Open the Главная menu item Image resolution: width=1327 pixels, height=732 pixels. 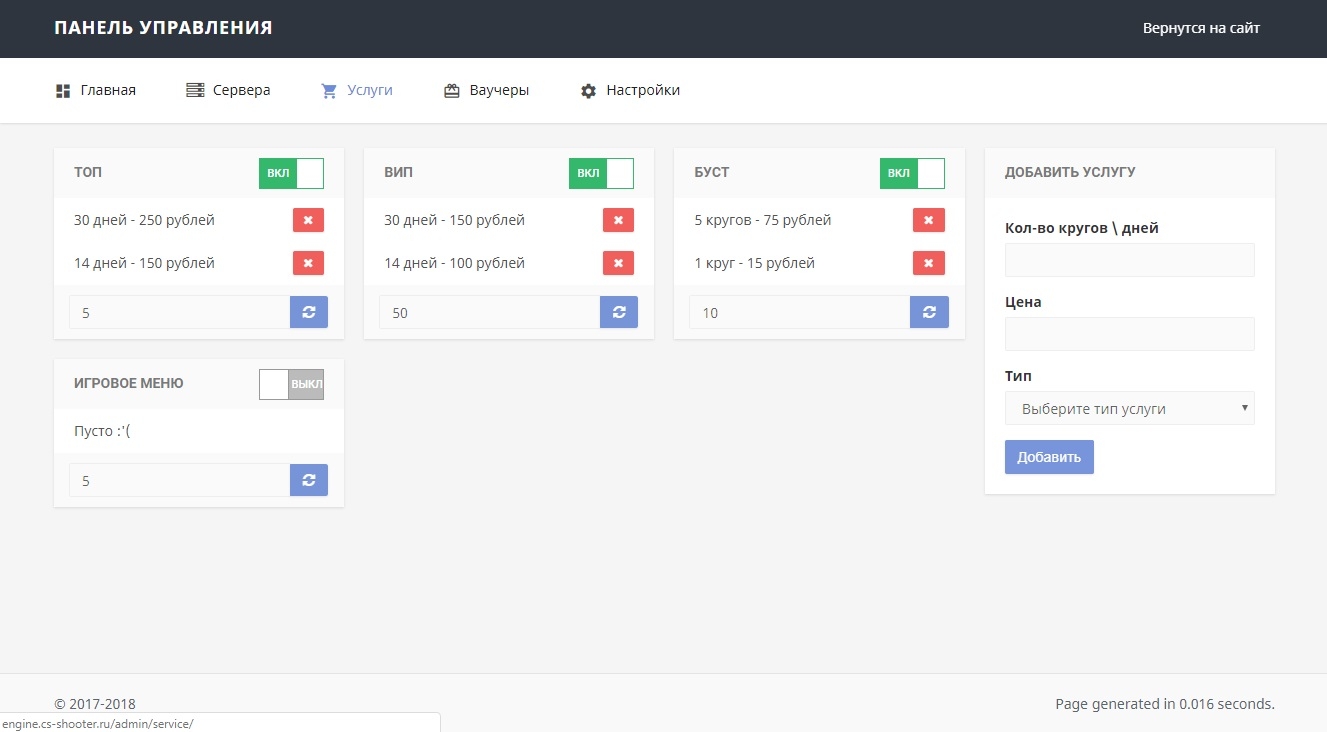pyautogui.click(x=96, y=90)
